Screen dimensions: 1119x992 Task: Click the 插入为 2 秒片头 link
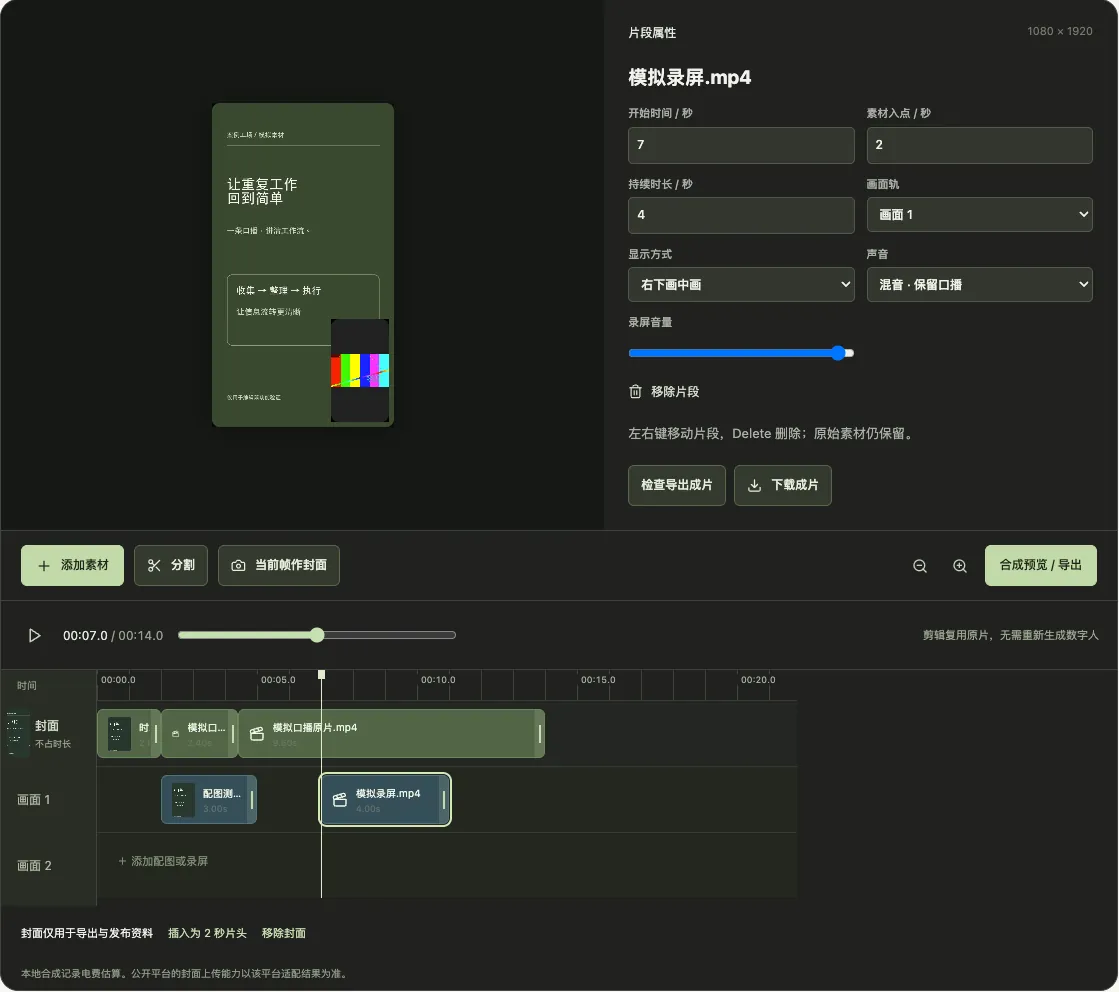tap(207, 933)
